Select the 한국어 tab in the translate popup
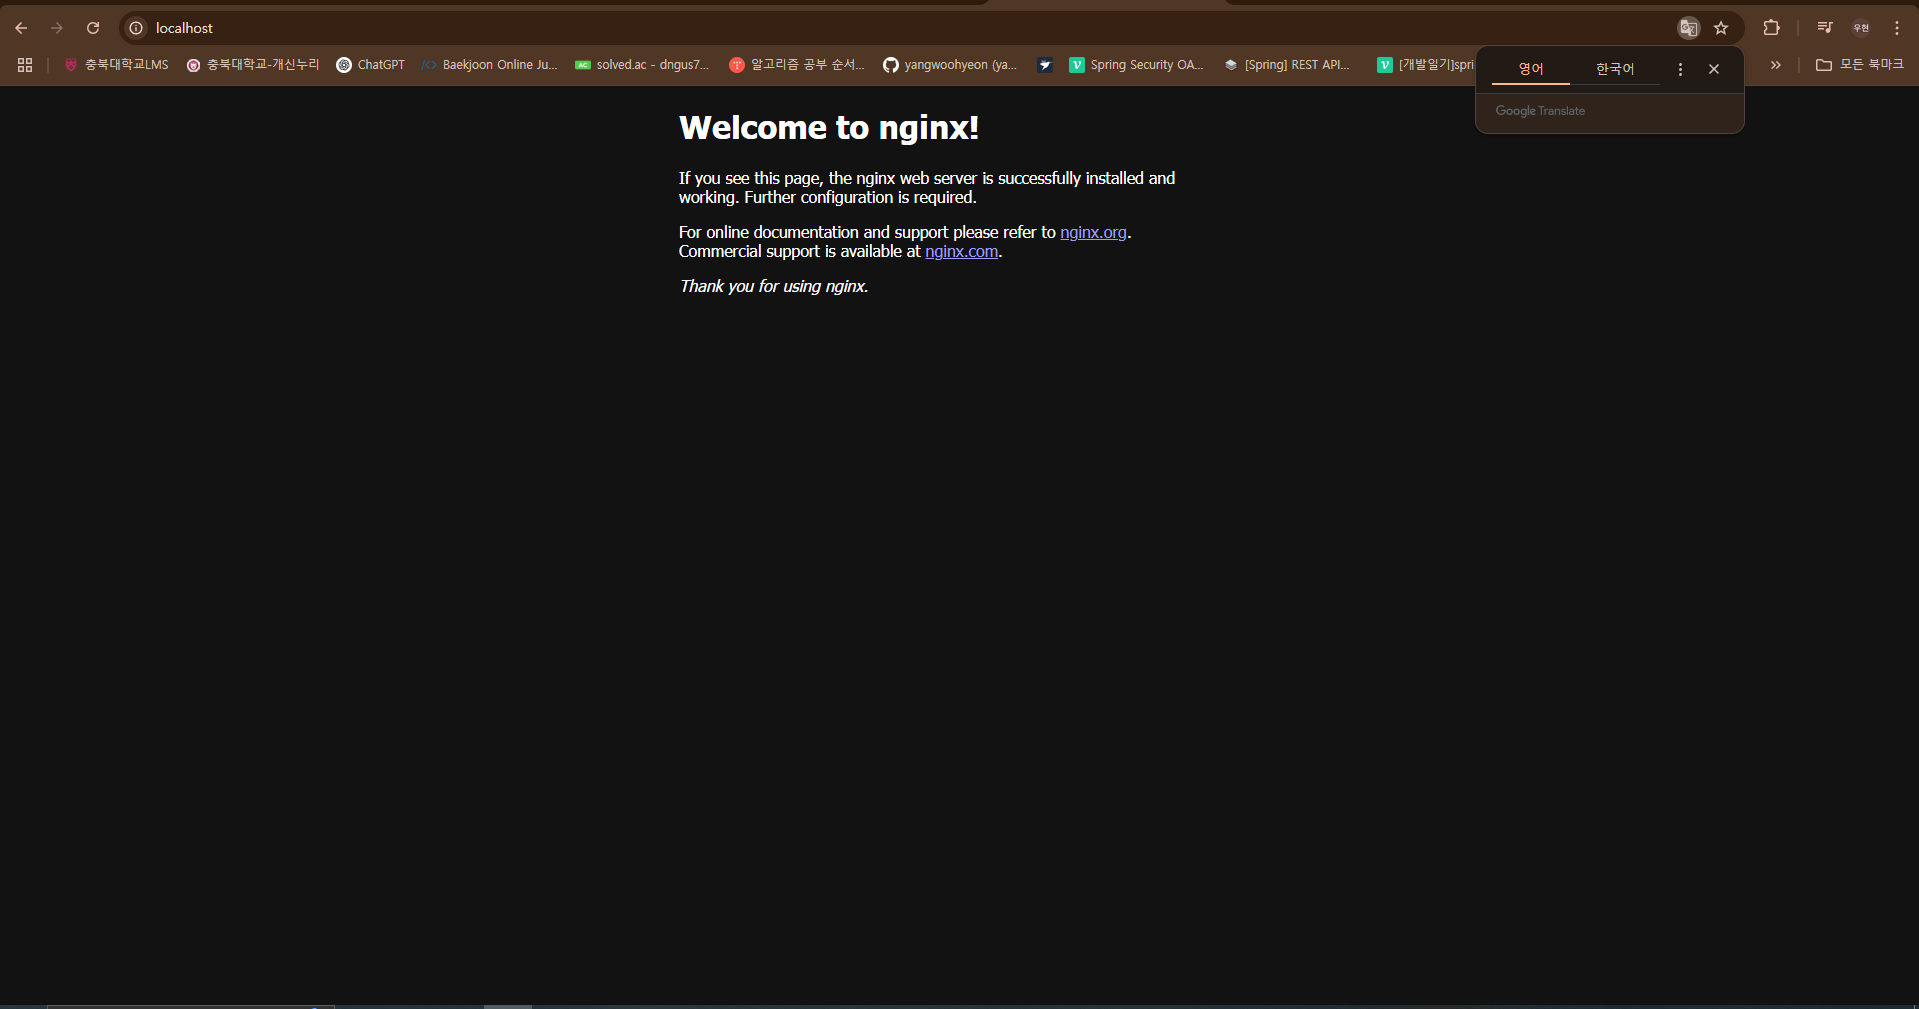This screenshot has height=1009, width=1919. coord(1615,69)
